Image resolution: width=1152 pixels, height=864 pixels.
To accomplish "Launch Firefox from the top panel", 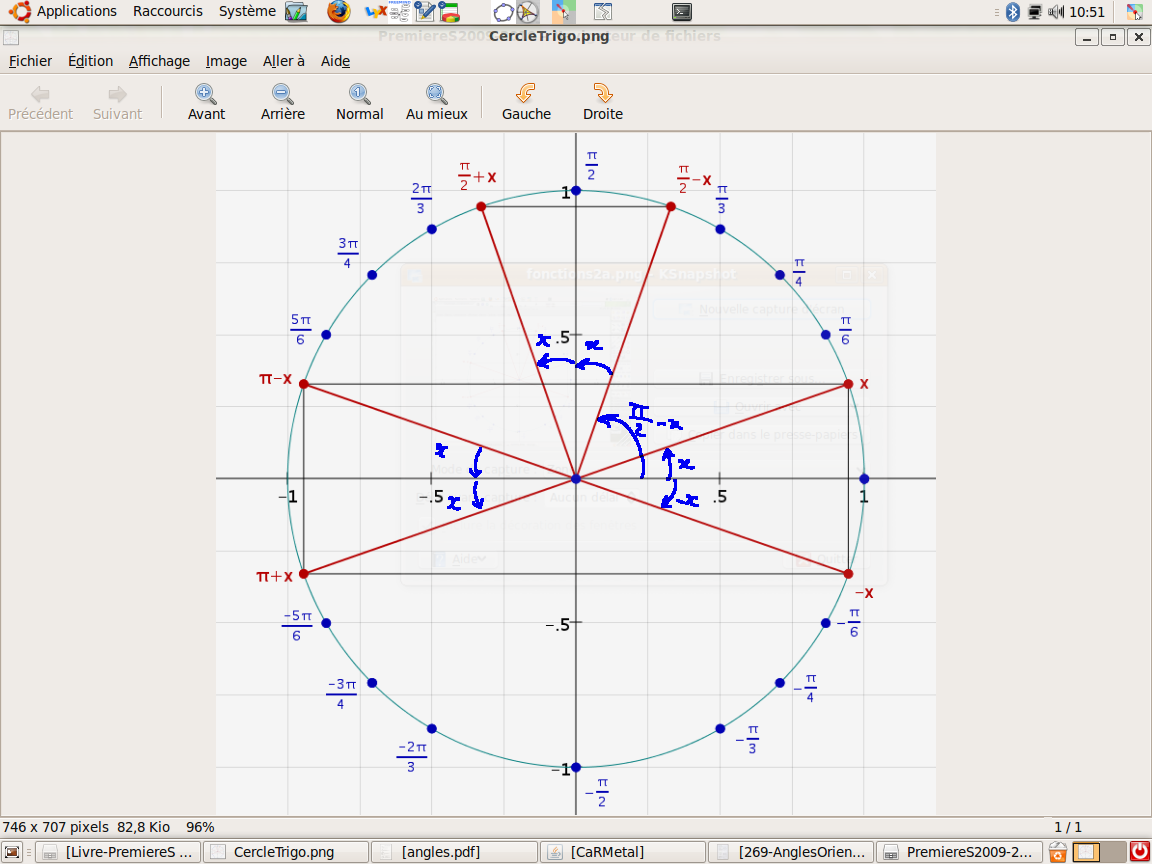I will [x=339, y=12].
